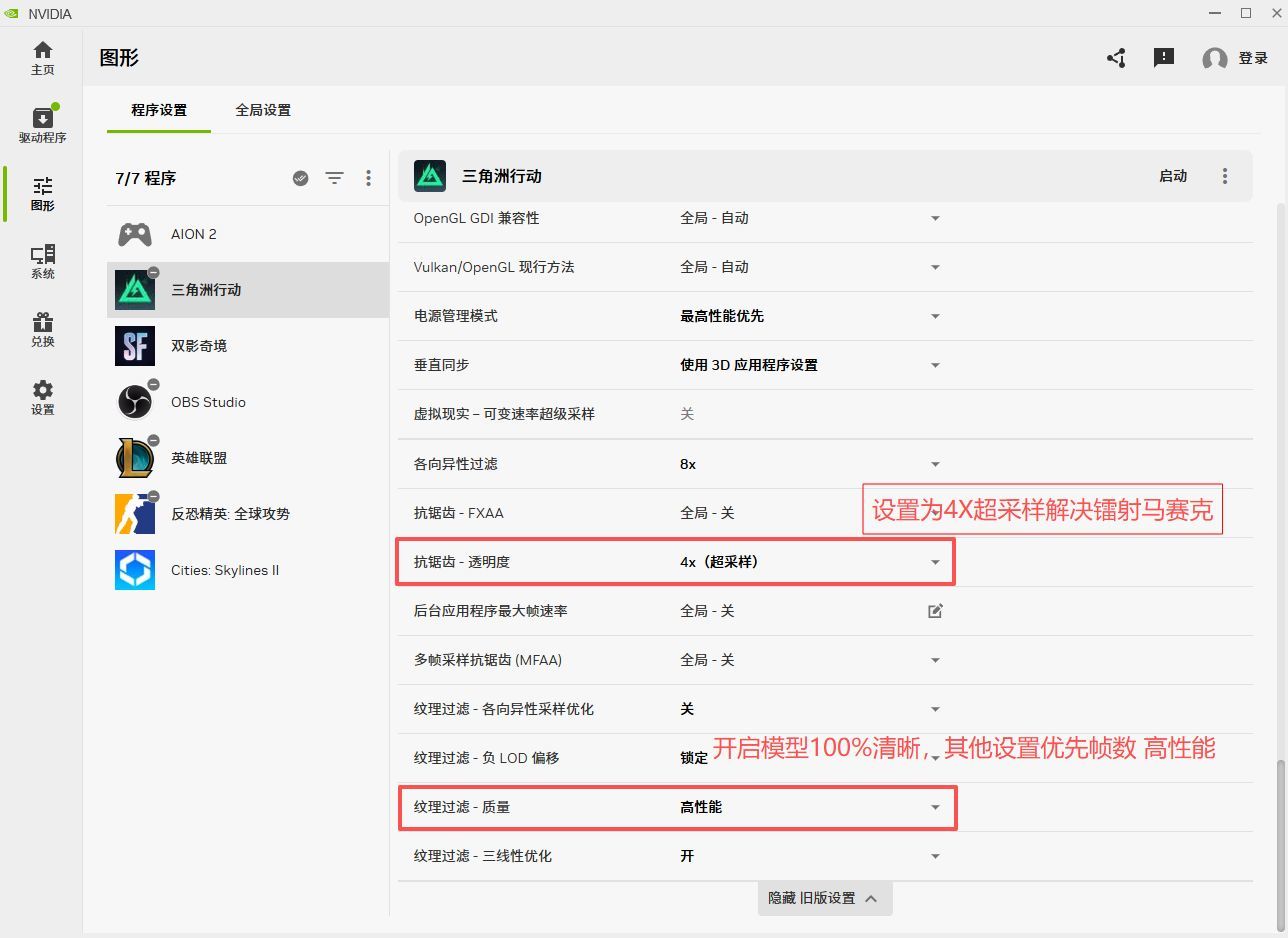Click 虚拟现实 – 可变速率超级采样 value 关

click(687, 414)
